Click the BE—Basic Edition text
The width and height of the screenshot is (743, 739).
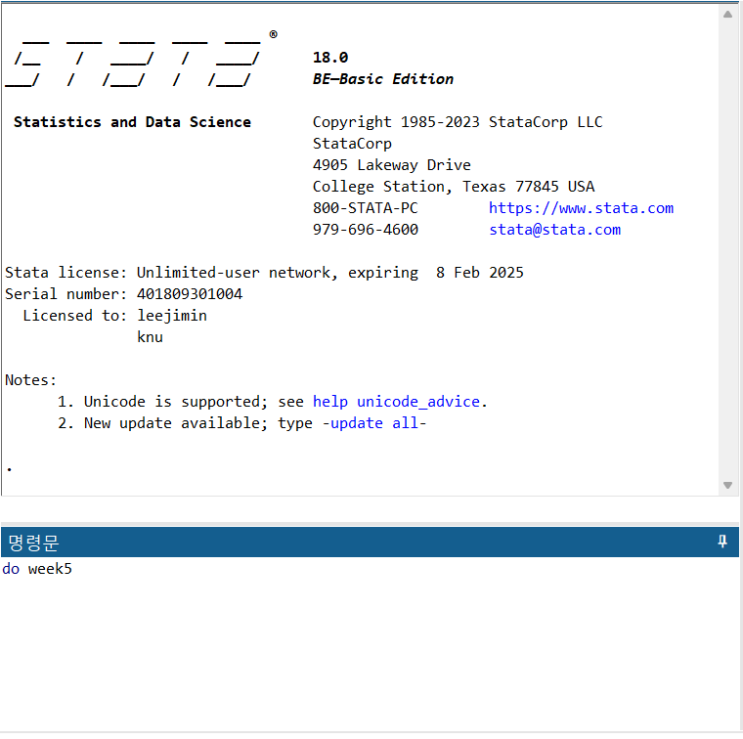pos(383,79)
